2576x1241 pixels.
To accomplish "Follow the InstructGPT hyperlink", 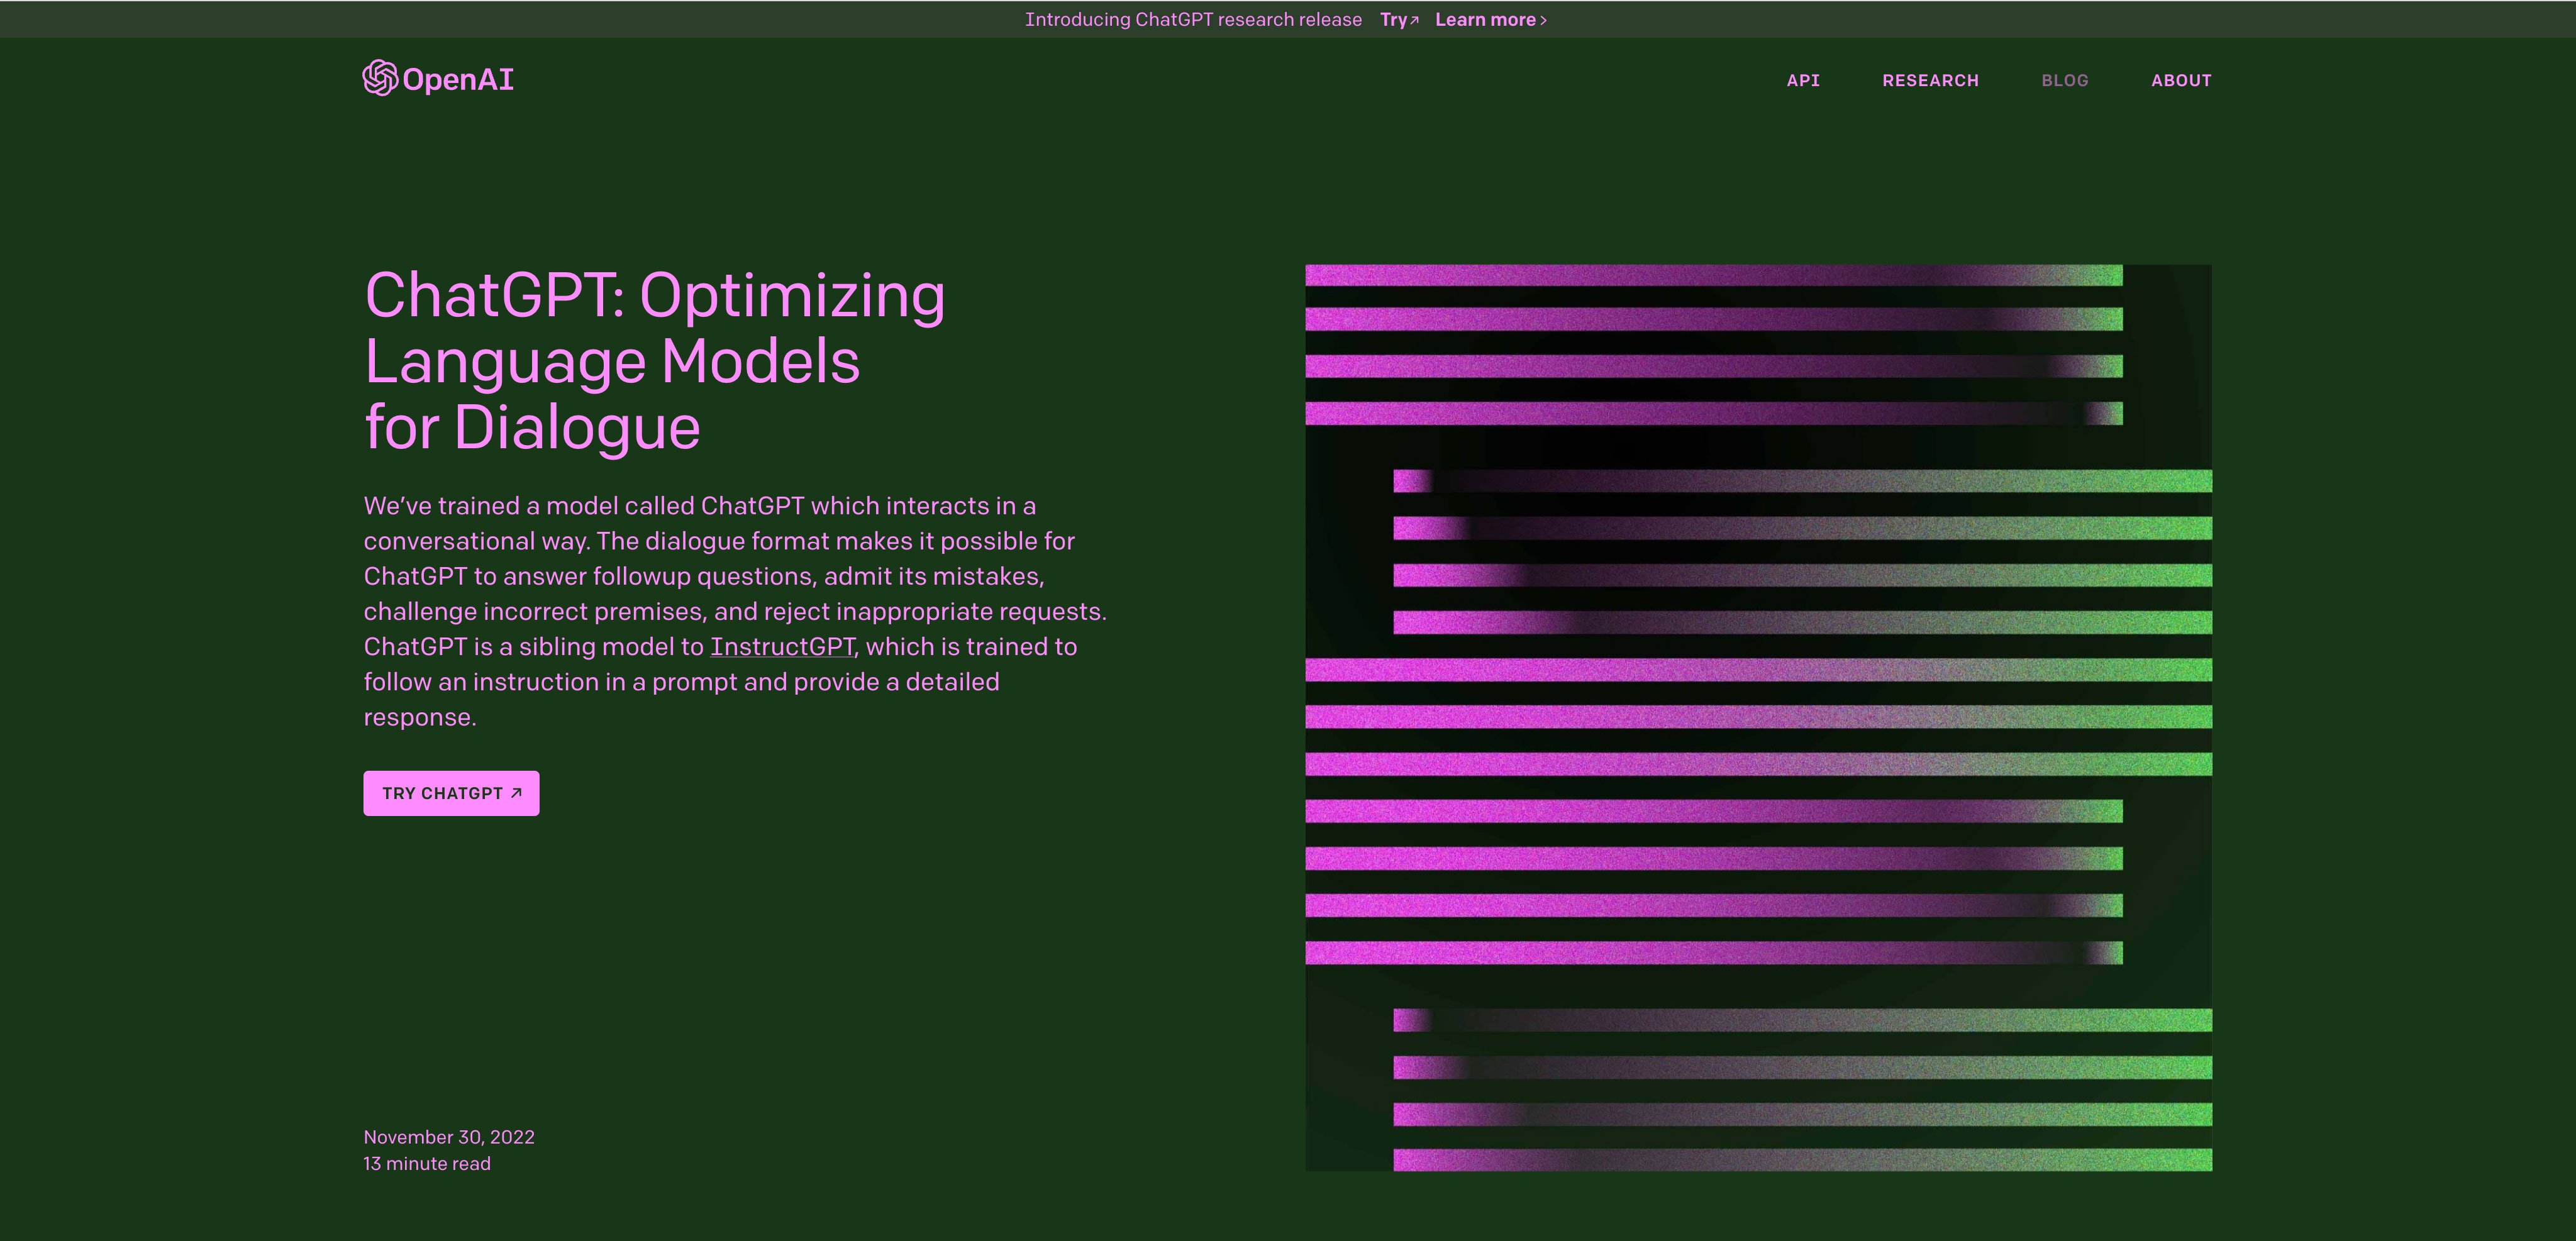I will 783,647.
